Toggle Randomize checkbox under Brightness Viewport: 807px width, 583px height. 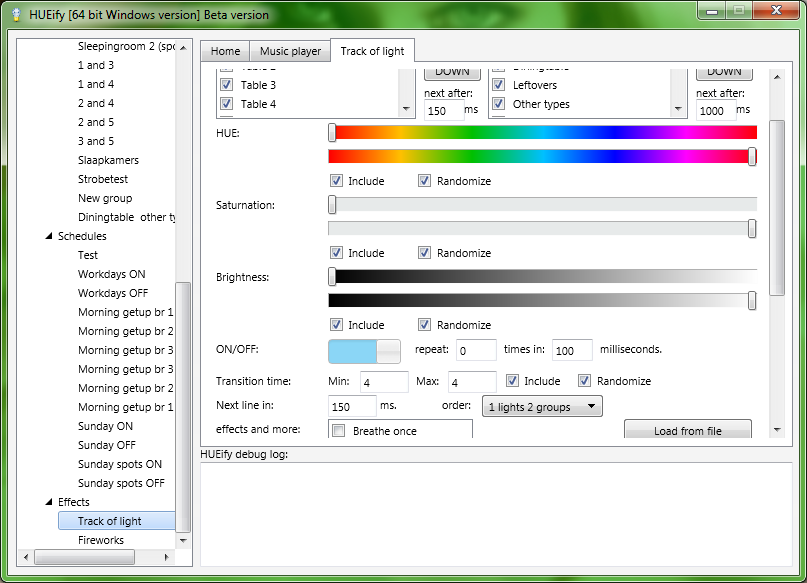click(424, 325)
